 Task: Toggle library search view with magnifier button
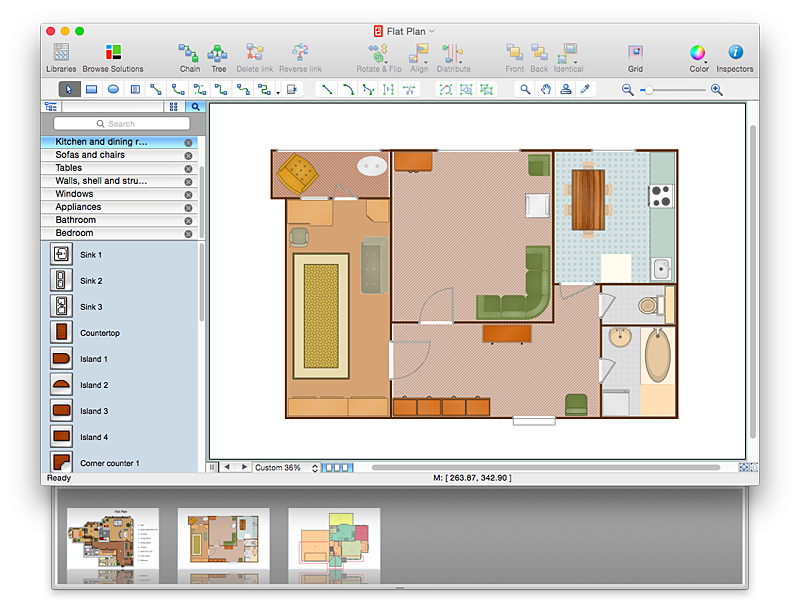tap(195, 106)
